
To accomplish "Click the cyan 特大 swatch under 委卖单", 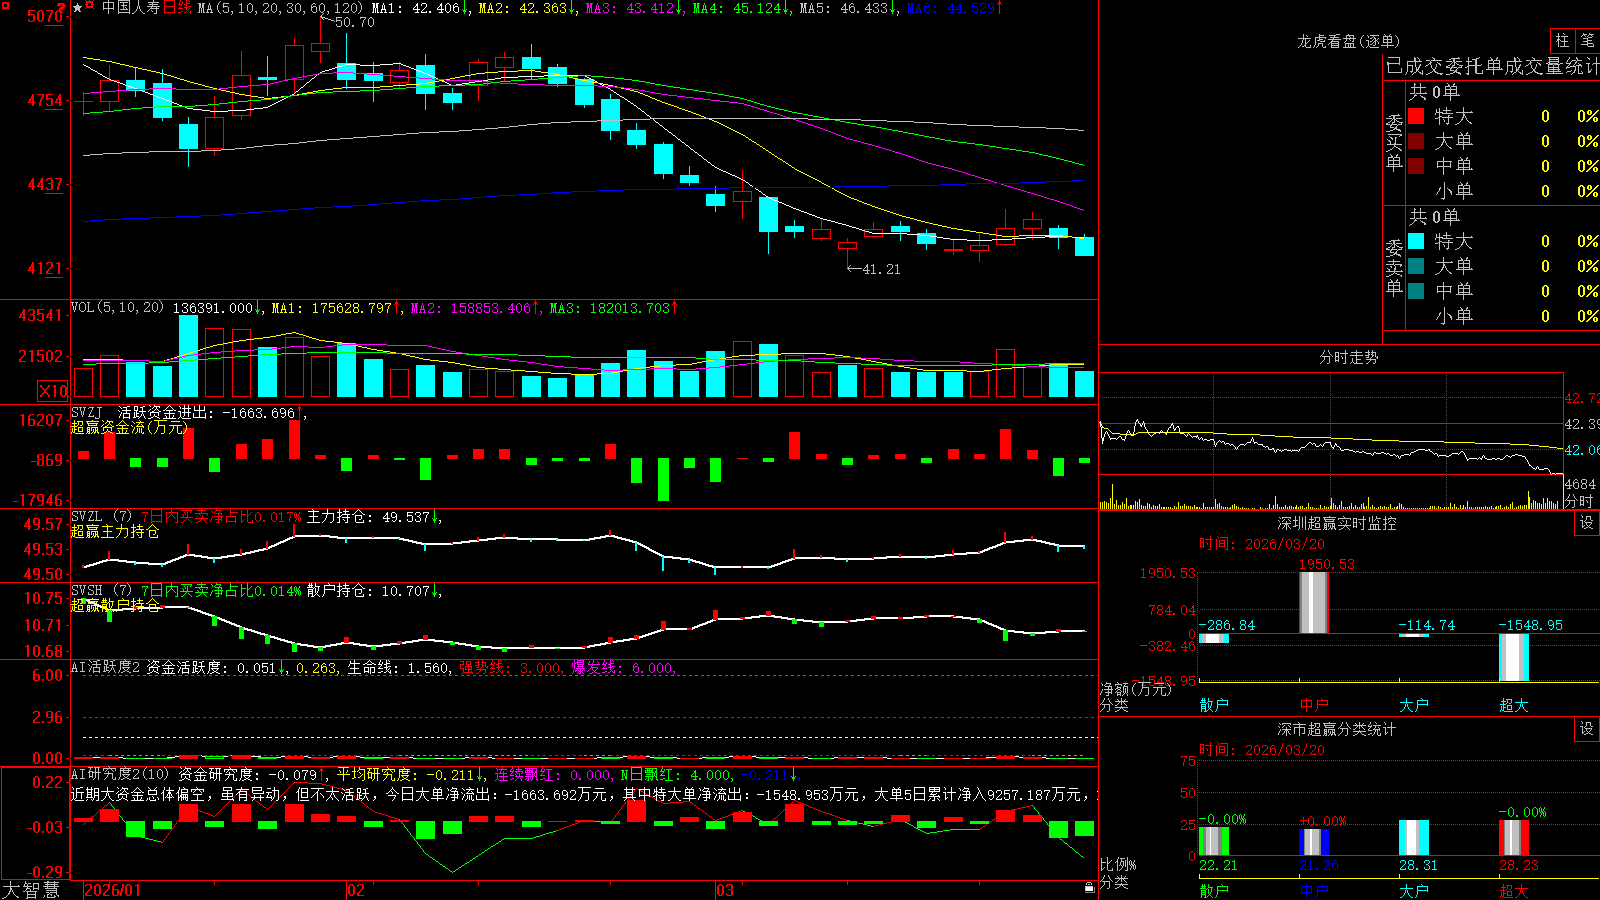I will (x=1416, y=241).
